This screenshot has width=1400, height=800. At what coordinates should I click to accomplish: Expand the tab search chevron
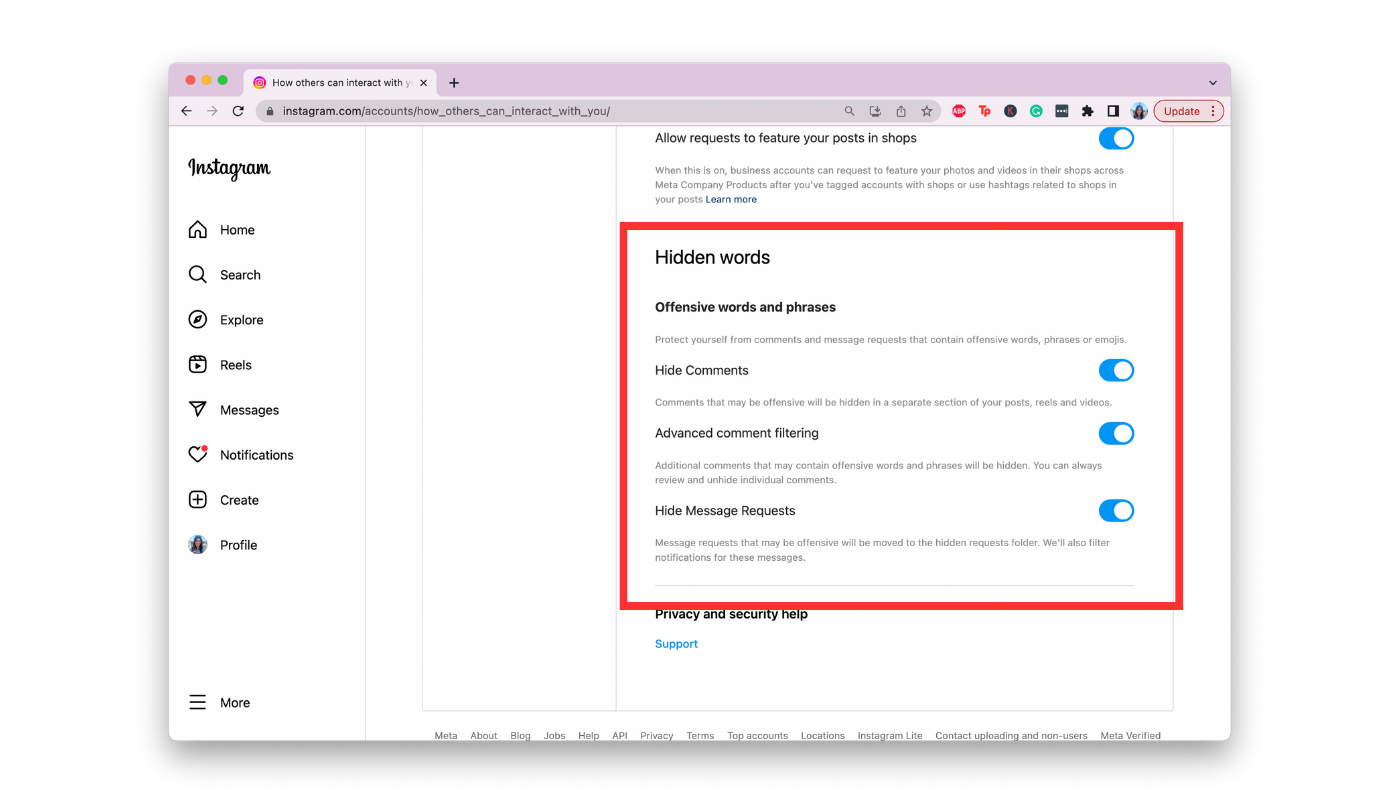coord(1213,83)
